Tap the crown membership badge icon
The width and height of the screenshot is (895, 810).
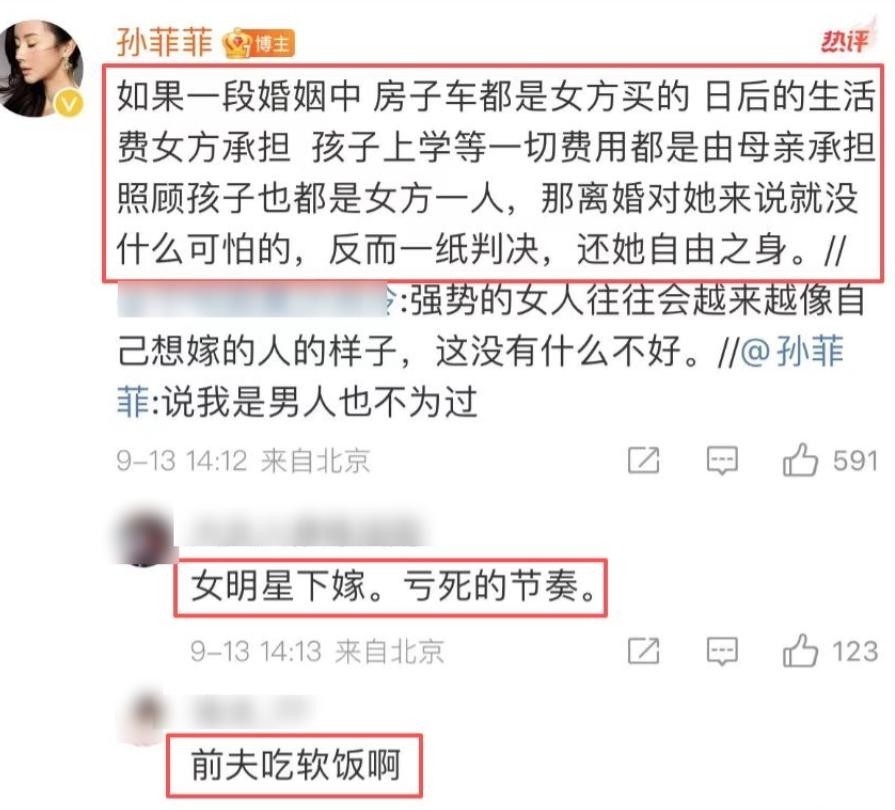(237, 43)
